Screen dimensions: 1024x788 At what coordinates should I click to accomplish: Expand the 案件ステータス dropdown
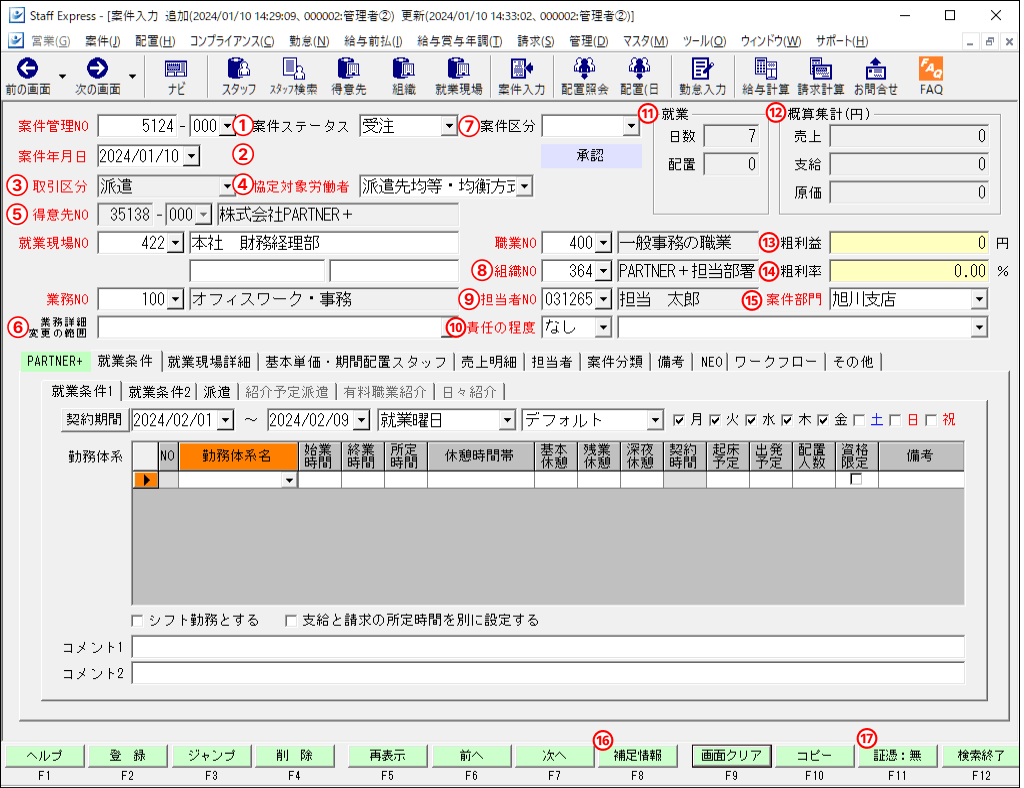[x=449, y=126]
